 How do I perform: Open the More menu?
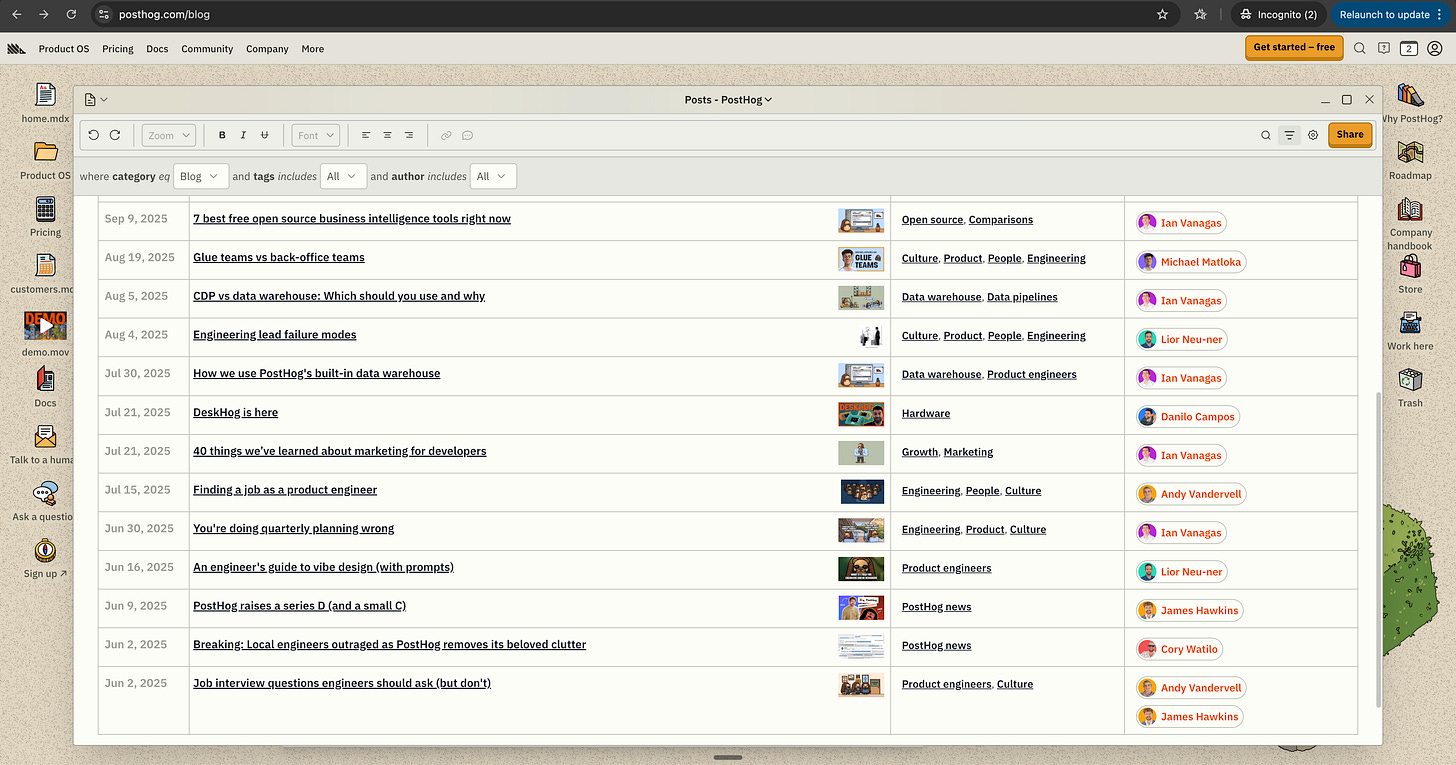pyautogui.click(x=313, y=48)
